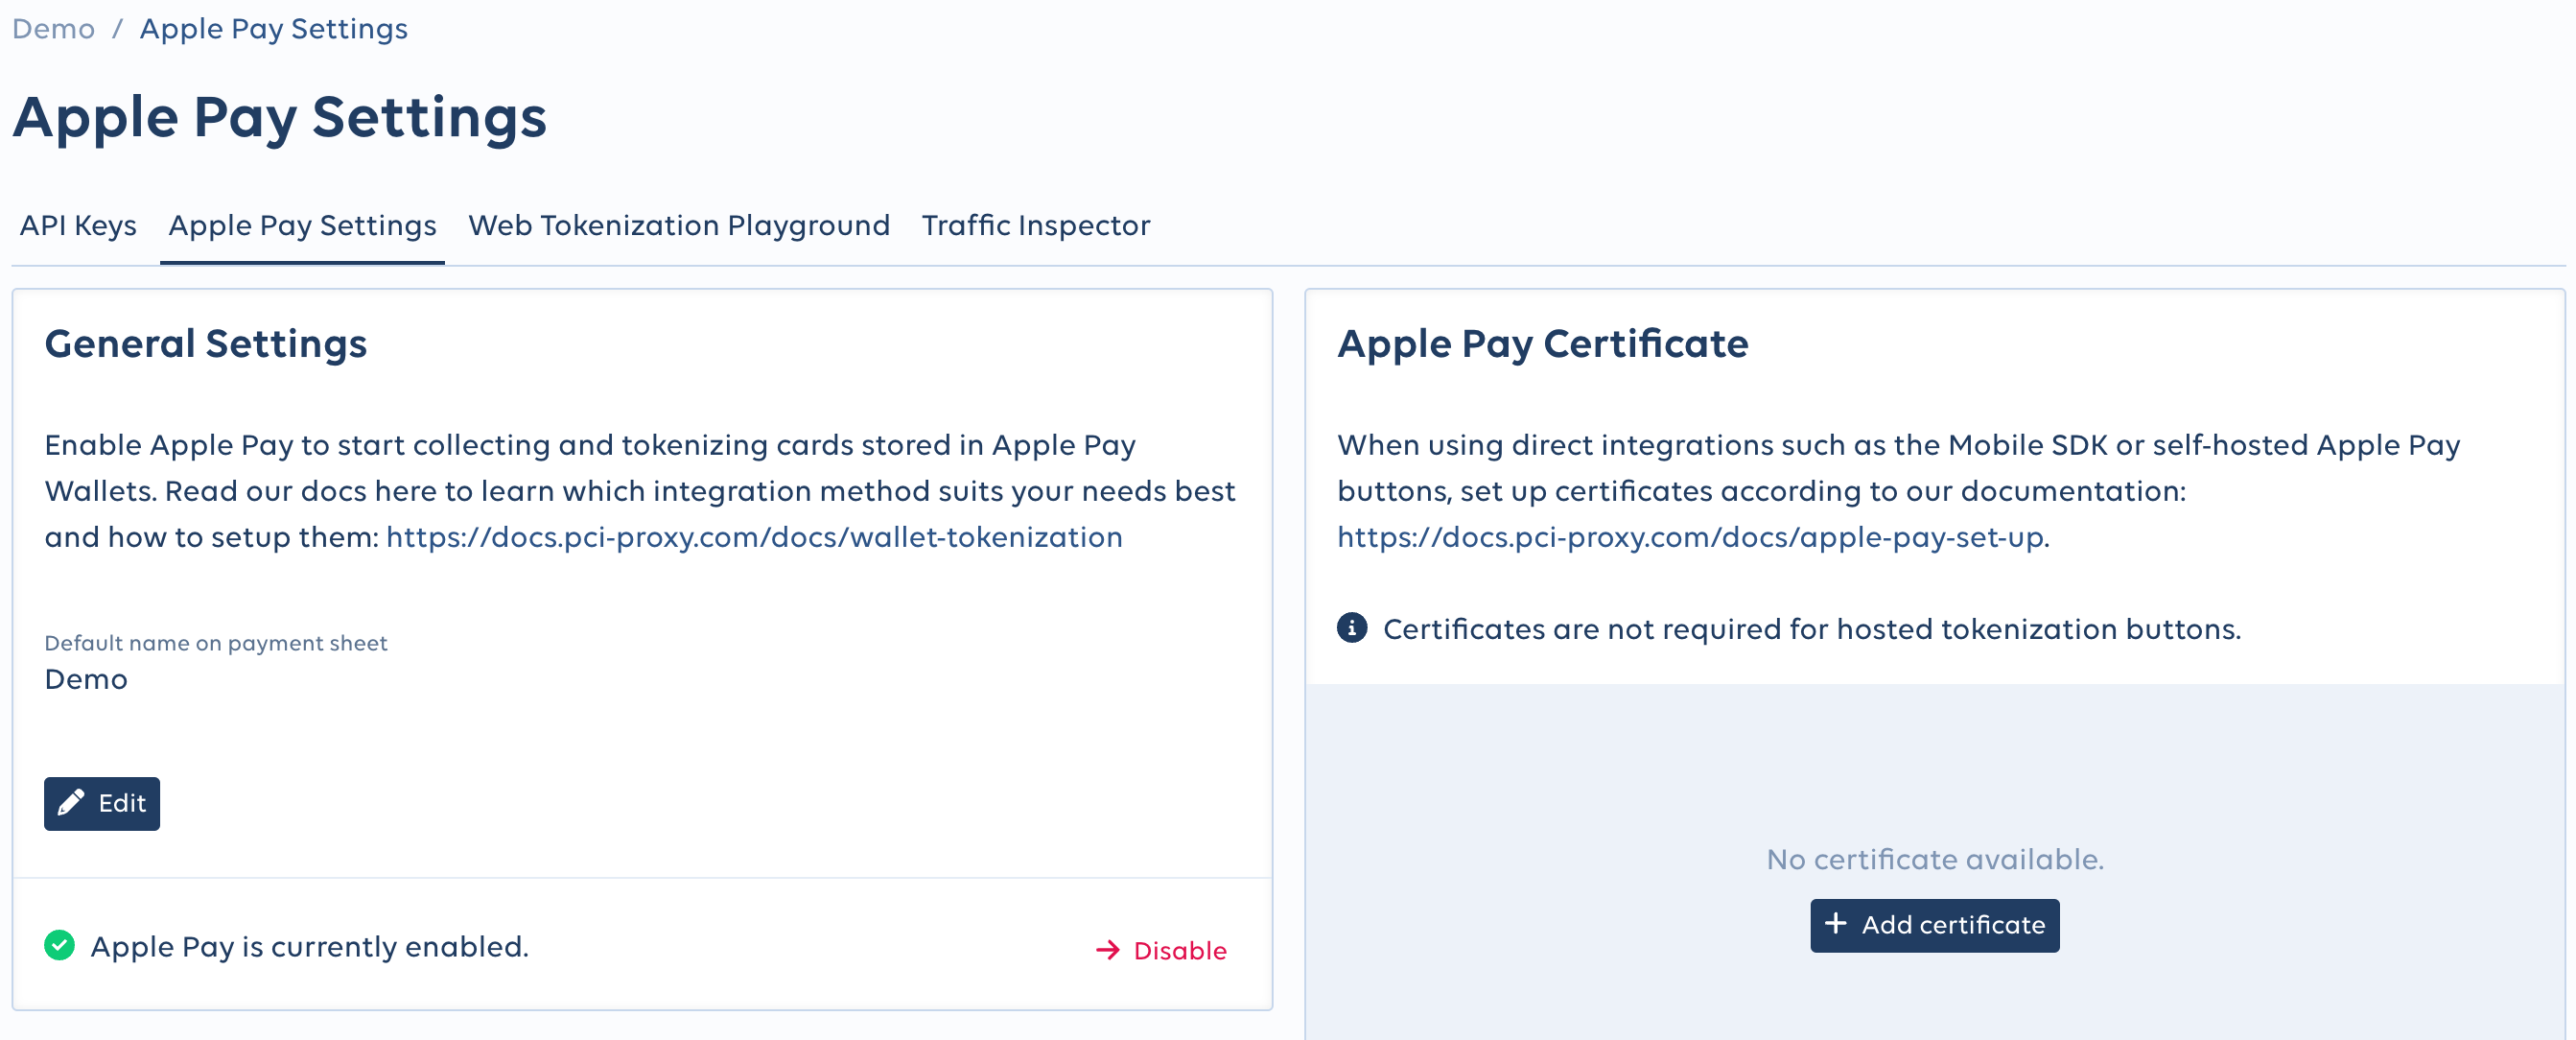Click the Demo payment sheet name value
The width and height of the screenshot is (2576, 1040).
pos(86,679)
